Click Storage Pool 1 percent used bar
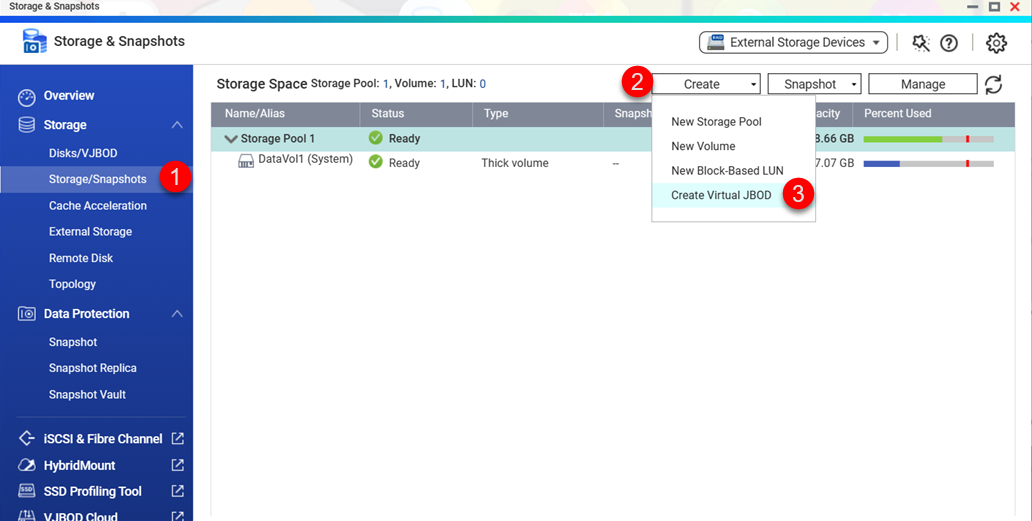 [928, 139]
